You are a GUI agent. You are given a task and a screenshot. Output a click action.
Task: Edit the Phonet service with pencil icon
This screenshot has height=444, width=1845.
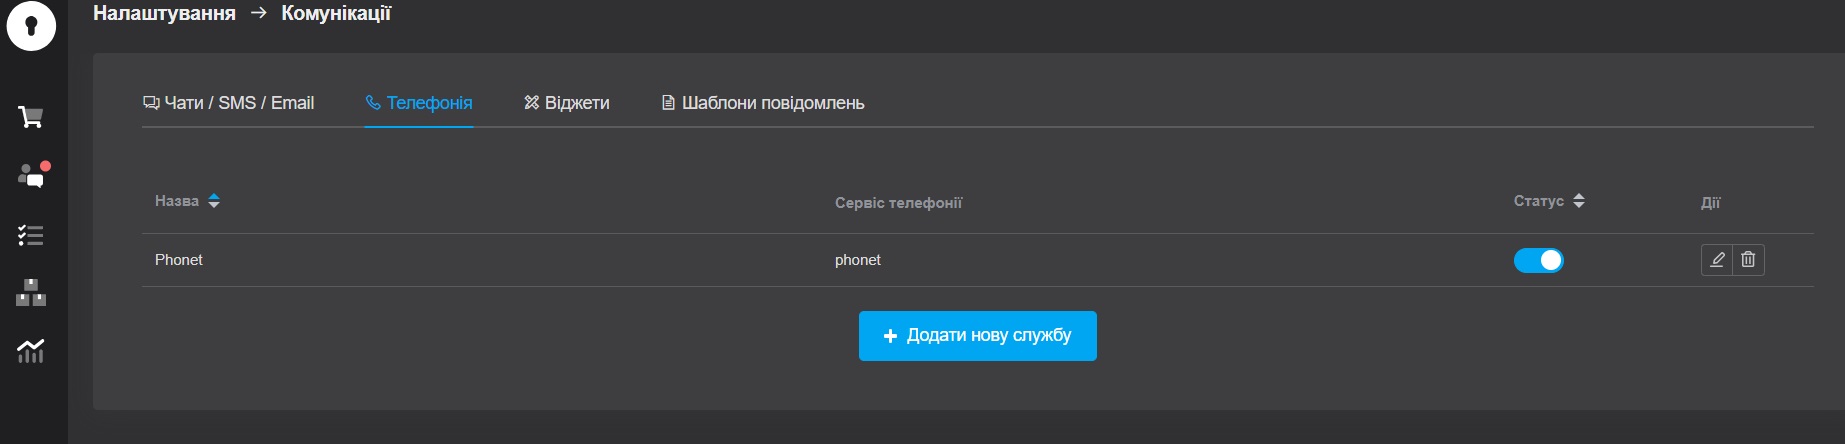(x=1717, y=260)
